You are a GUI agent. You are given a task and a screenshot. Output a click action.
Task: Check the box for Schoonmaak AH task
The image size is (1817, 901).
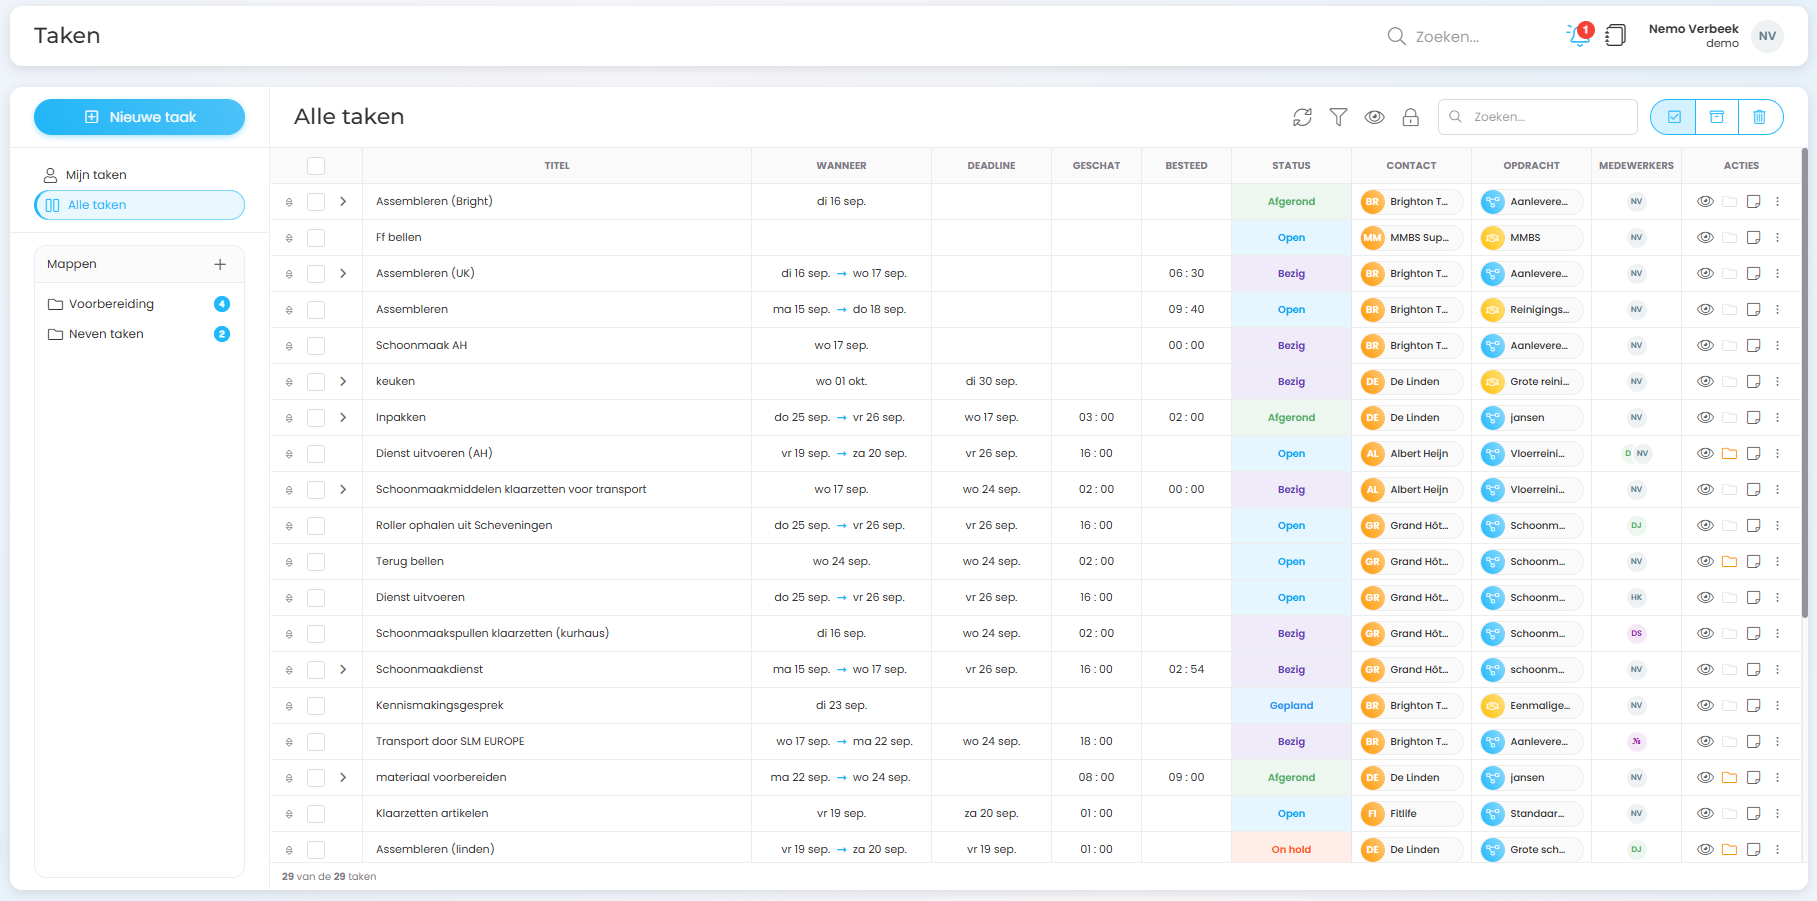tap(316, 346)
